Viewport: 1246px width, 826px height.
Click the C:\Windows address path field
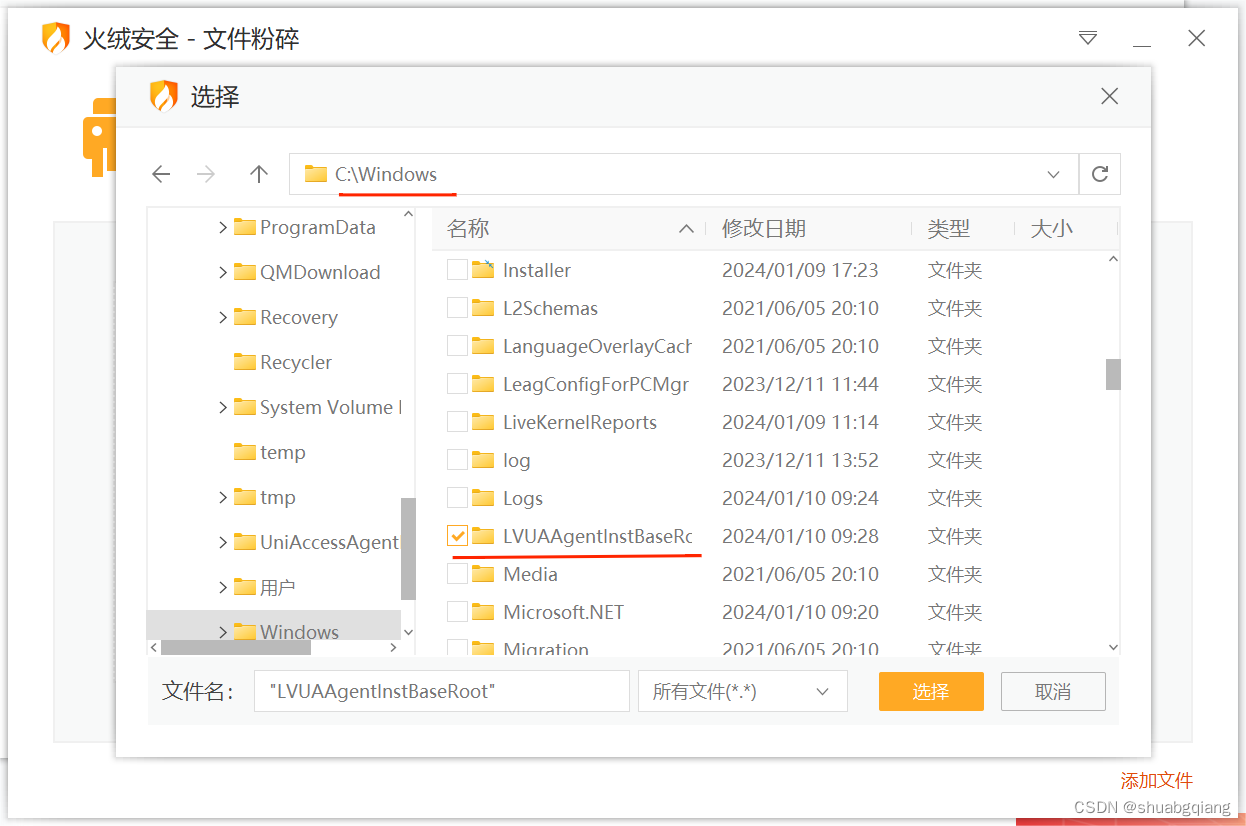pyautogui.click(x=683, y=174)
